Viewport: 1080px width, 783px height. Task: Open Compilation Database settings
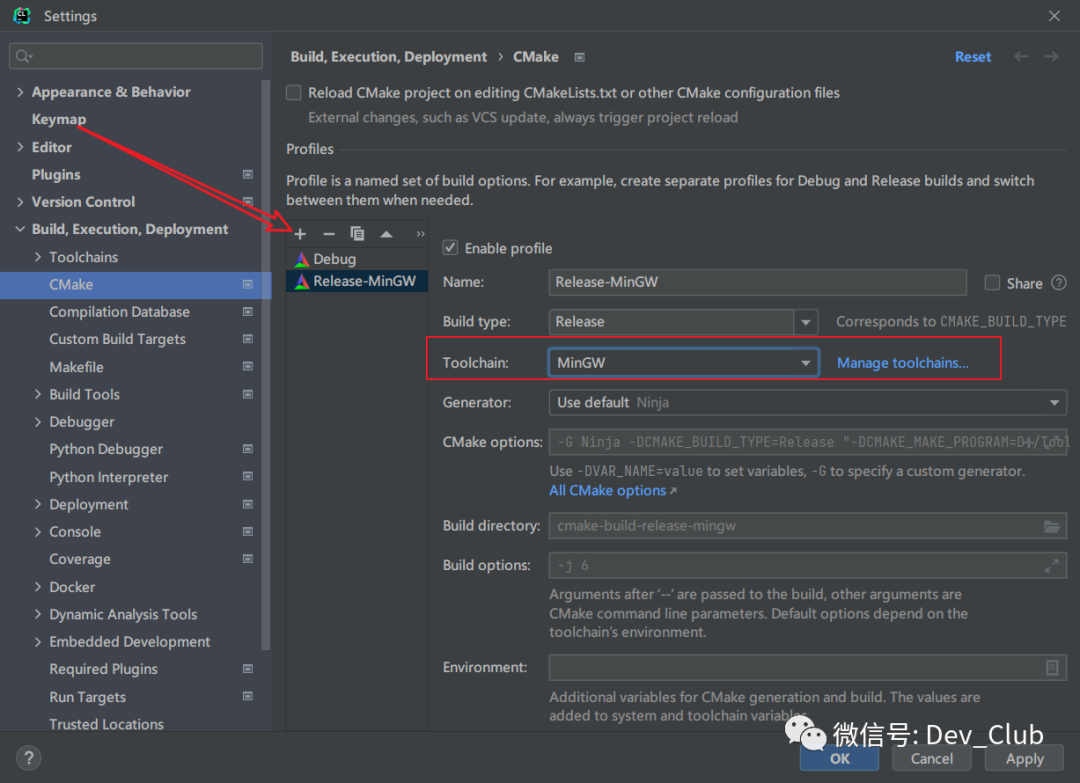coord(119,312)
